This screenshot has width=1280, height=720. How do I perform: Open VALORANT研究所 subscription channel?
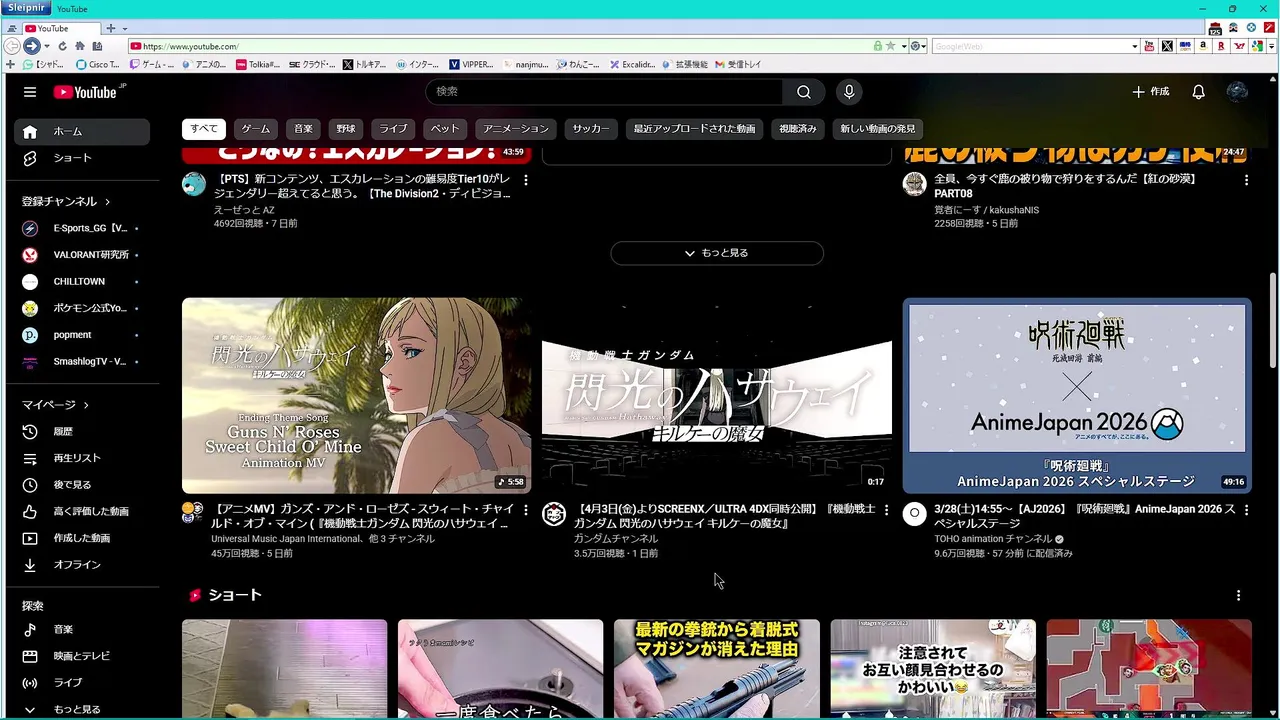[x=82, y=255]
